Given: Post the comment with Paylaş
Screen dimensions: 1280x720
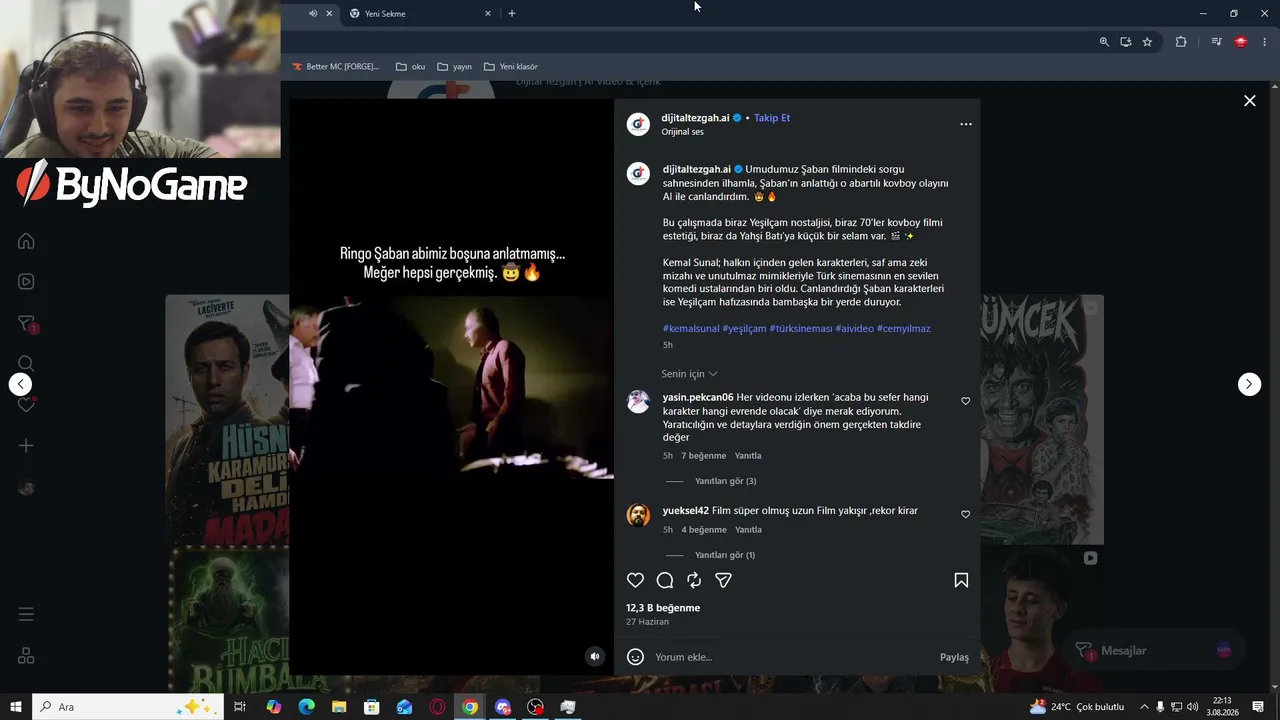Looking at the screenshot, I should tap(954, 657).
